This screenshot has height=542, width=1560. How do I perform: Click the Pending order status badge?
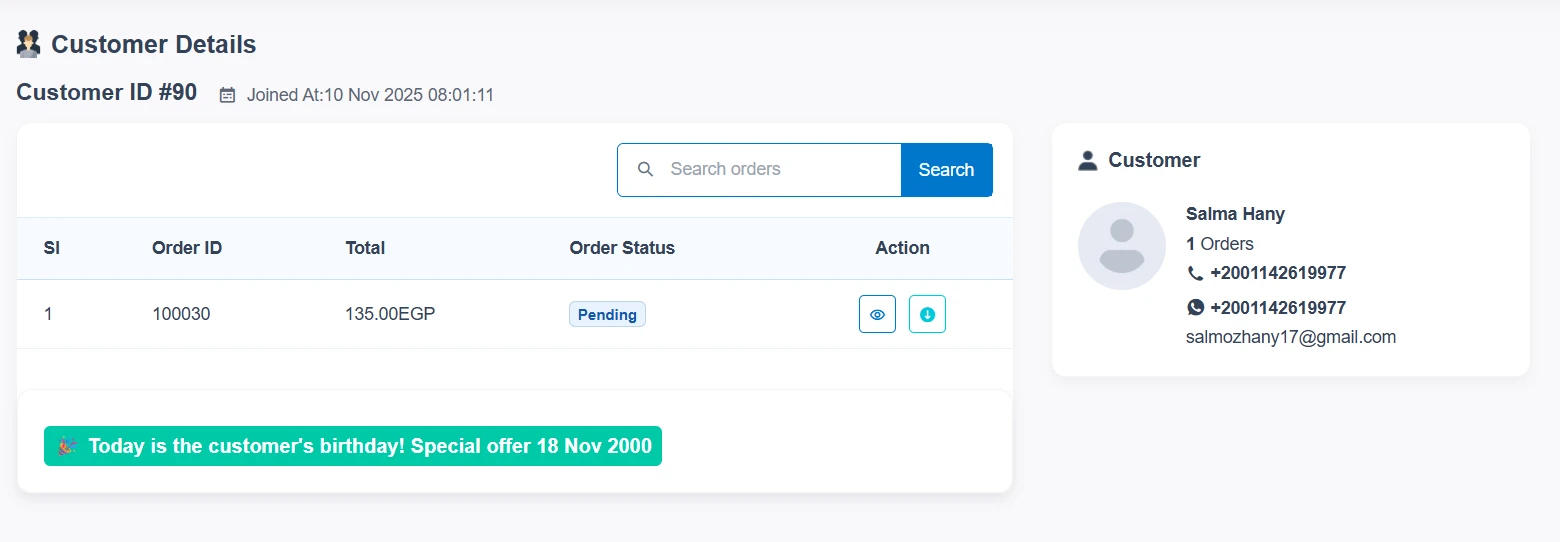coord(607,314)
